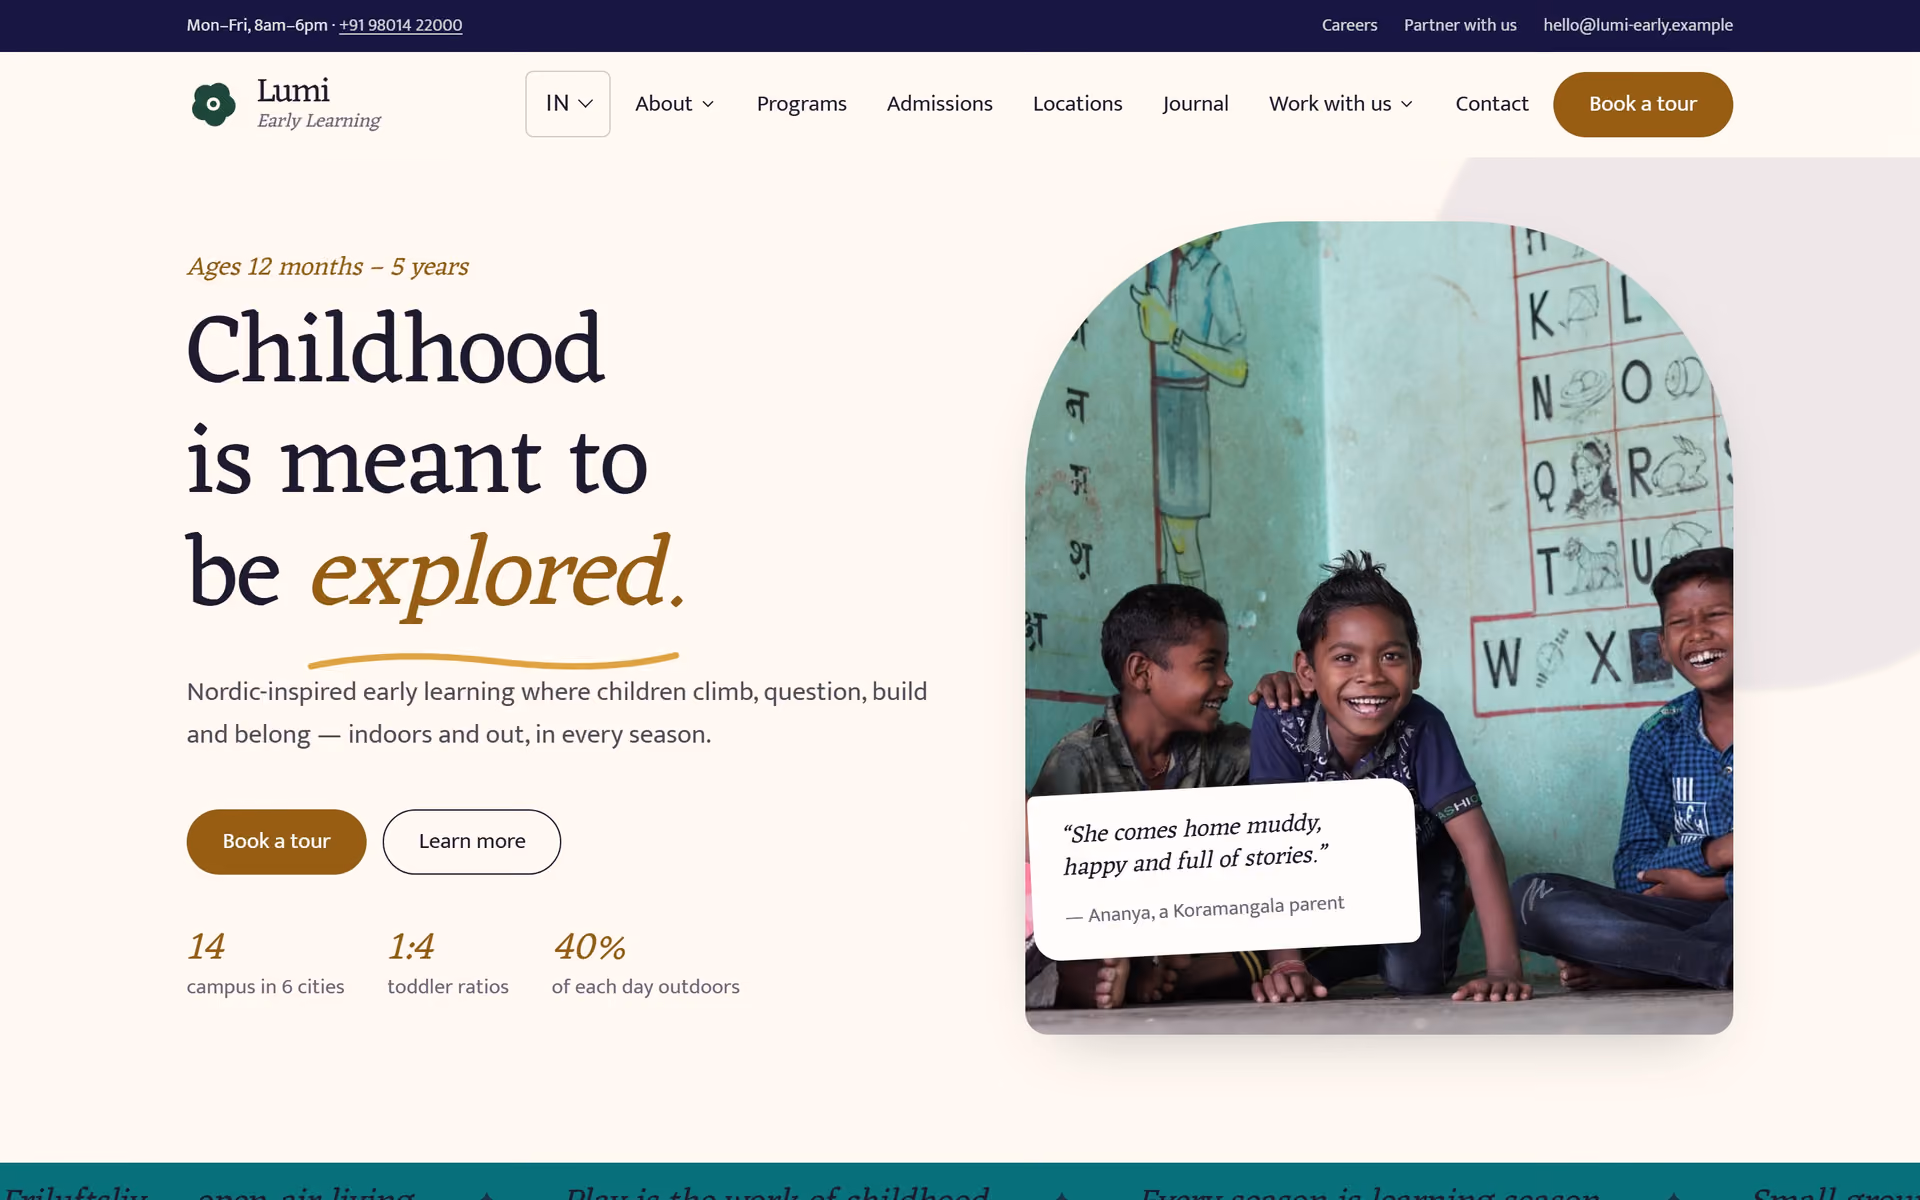Open the Journal section
The width and height of the screenshot is (1920, 1200).
pos(1195,104)
